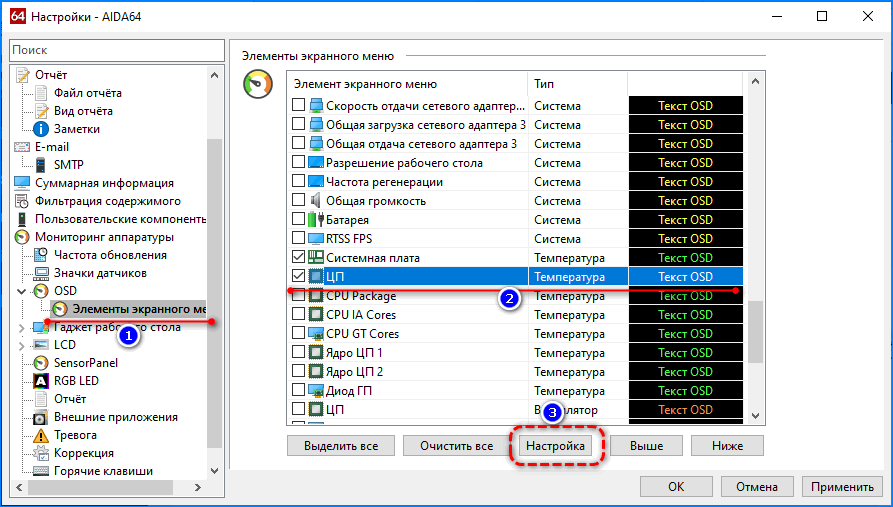Click the tree's vertical down arrow
This screenshot has width=893, height=507.
pyautogui.click(x=214, y=471)
